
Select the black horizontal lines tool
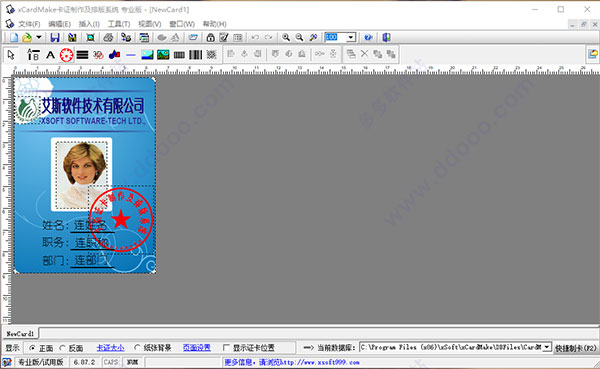(x=82, y=55)
